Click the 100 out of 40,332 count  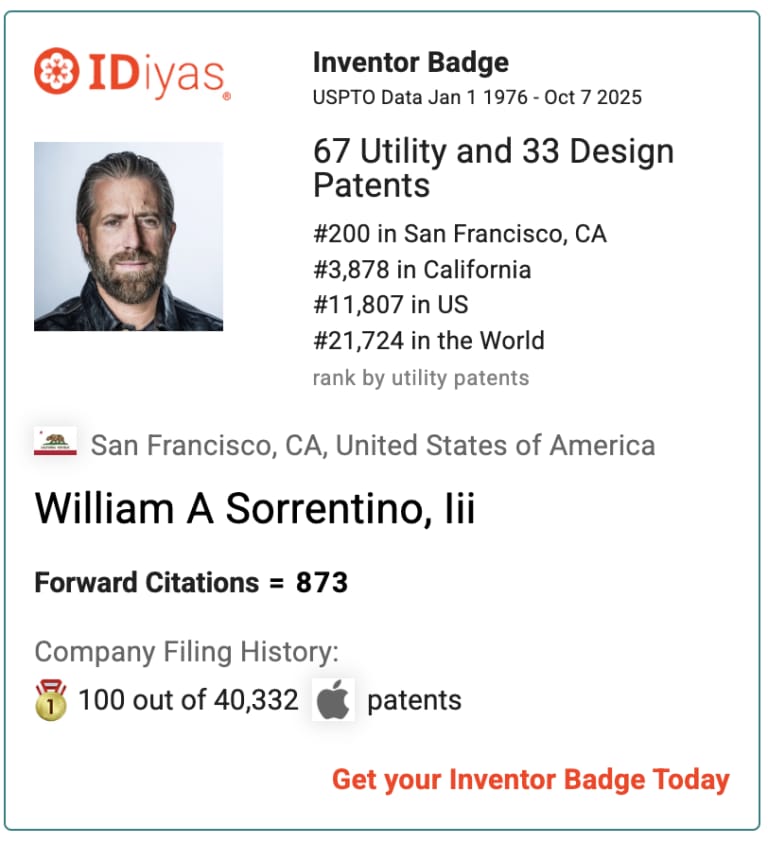(188, 700)
